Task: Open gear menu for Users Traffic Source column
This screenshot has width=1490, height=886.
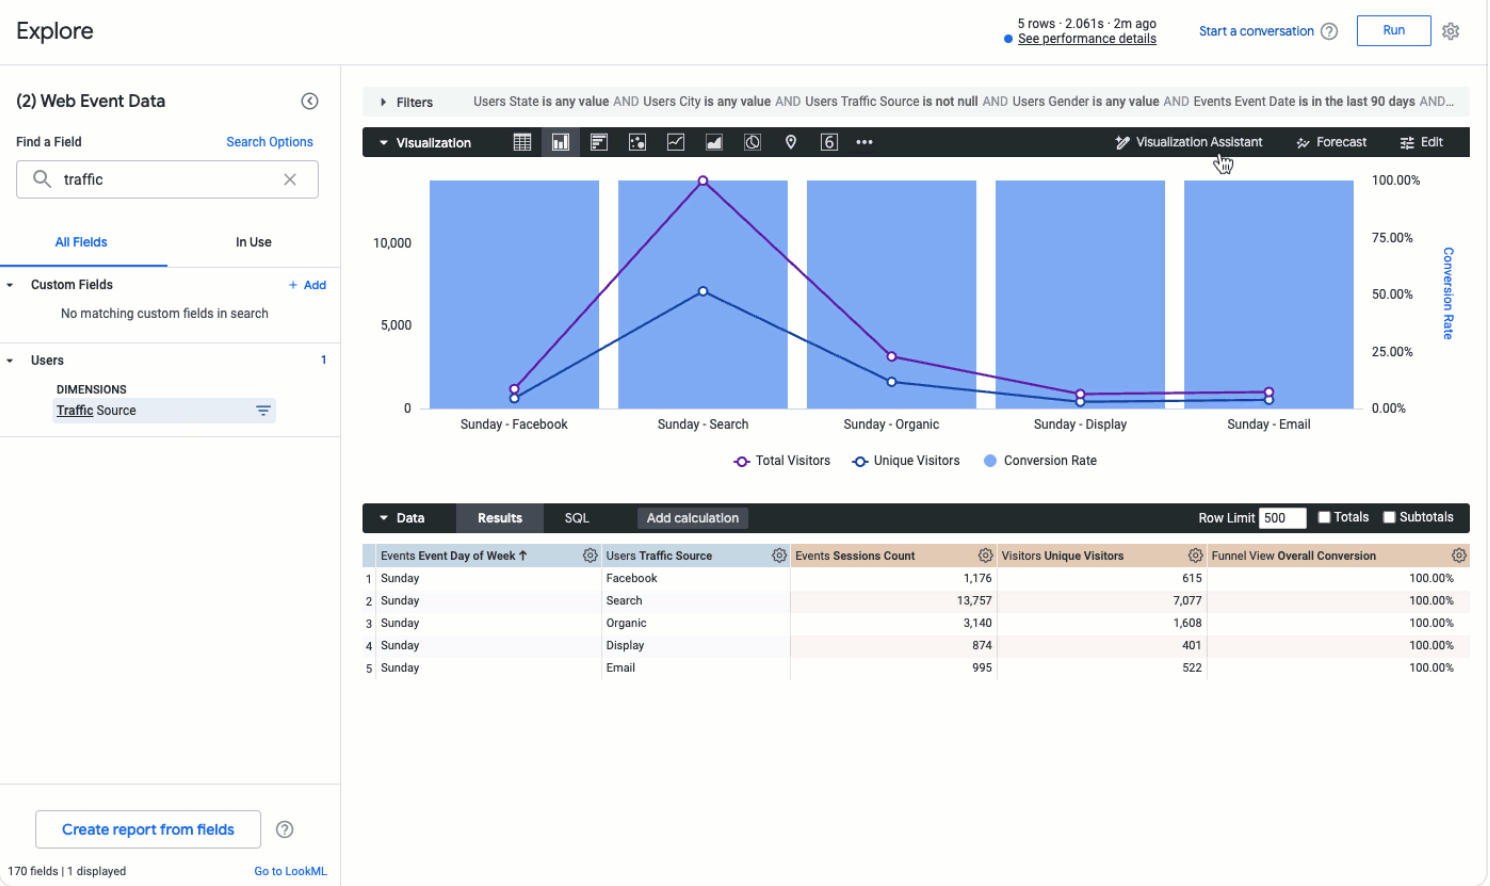Action: 779,555
